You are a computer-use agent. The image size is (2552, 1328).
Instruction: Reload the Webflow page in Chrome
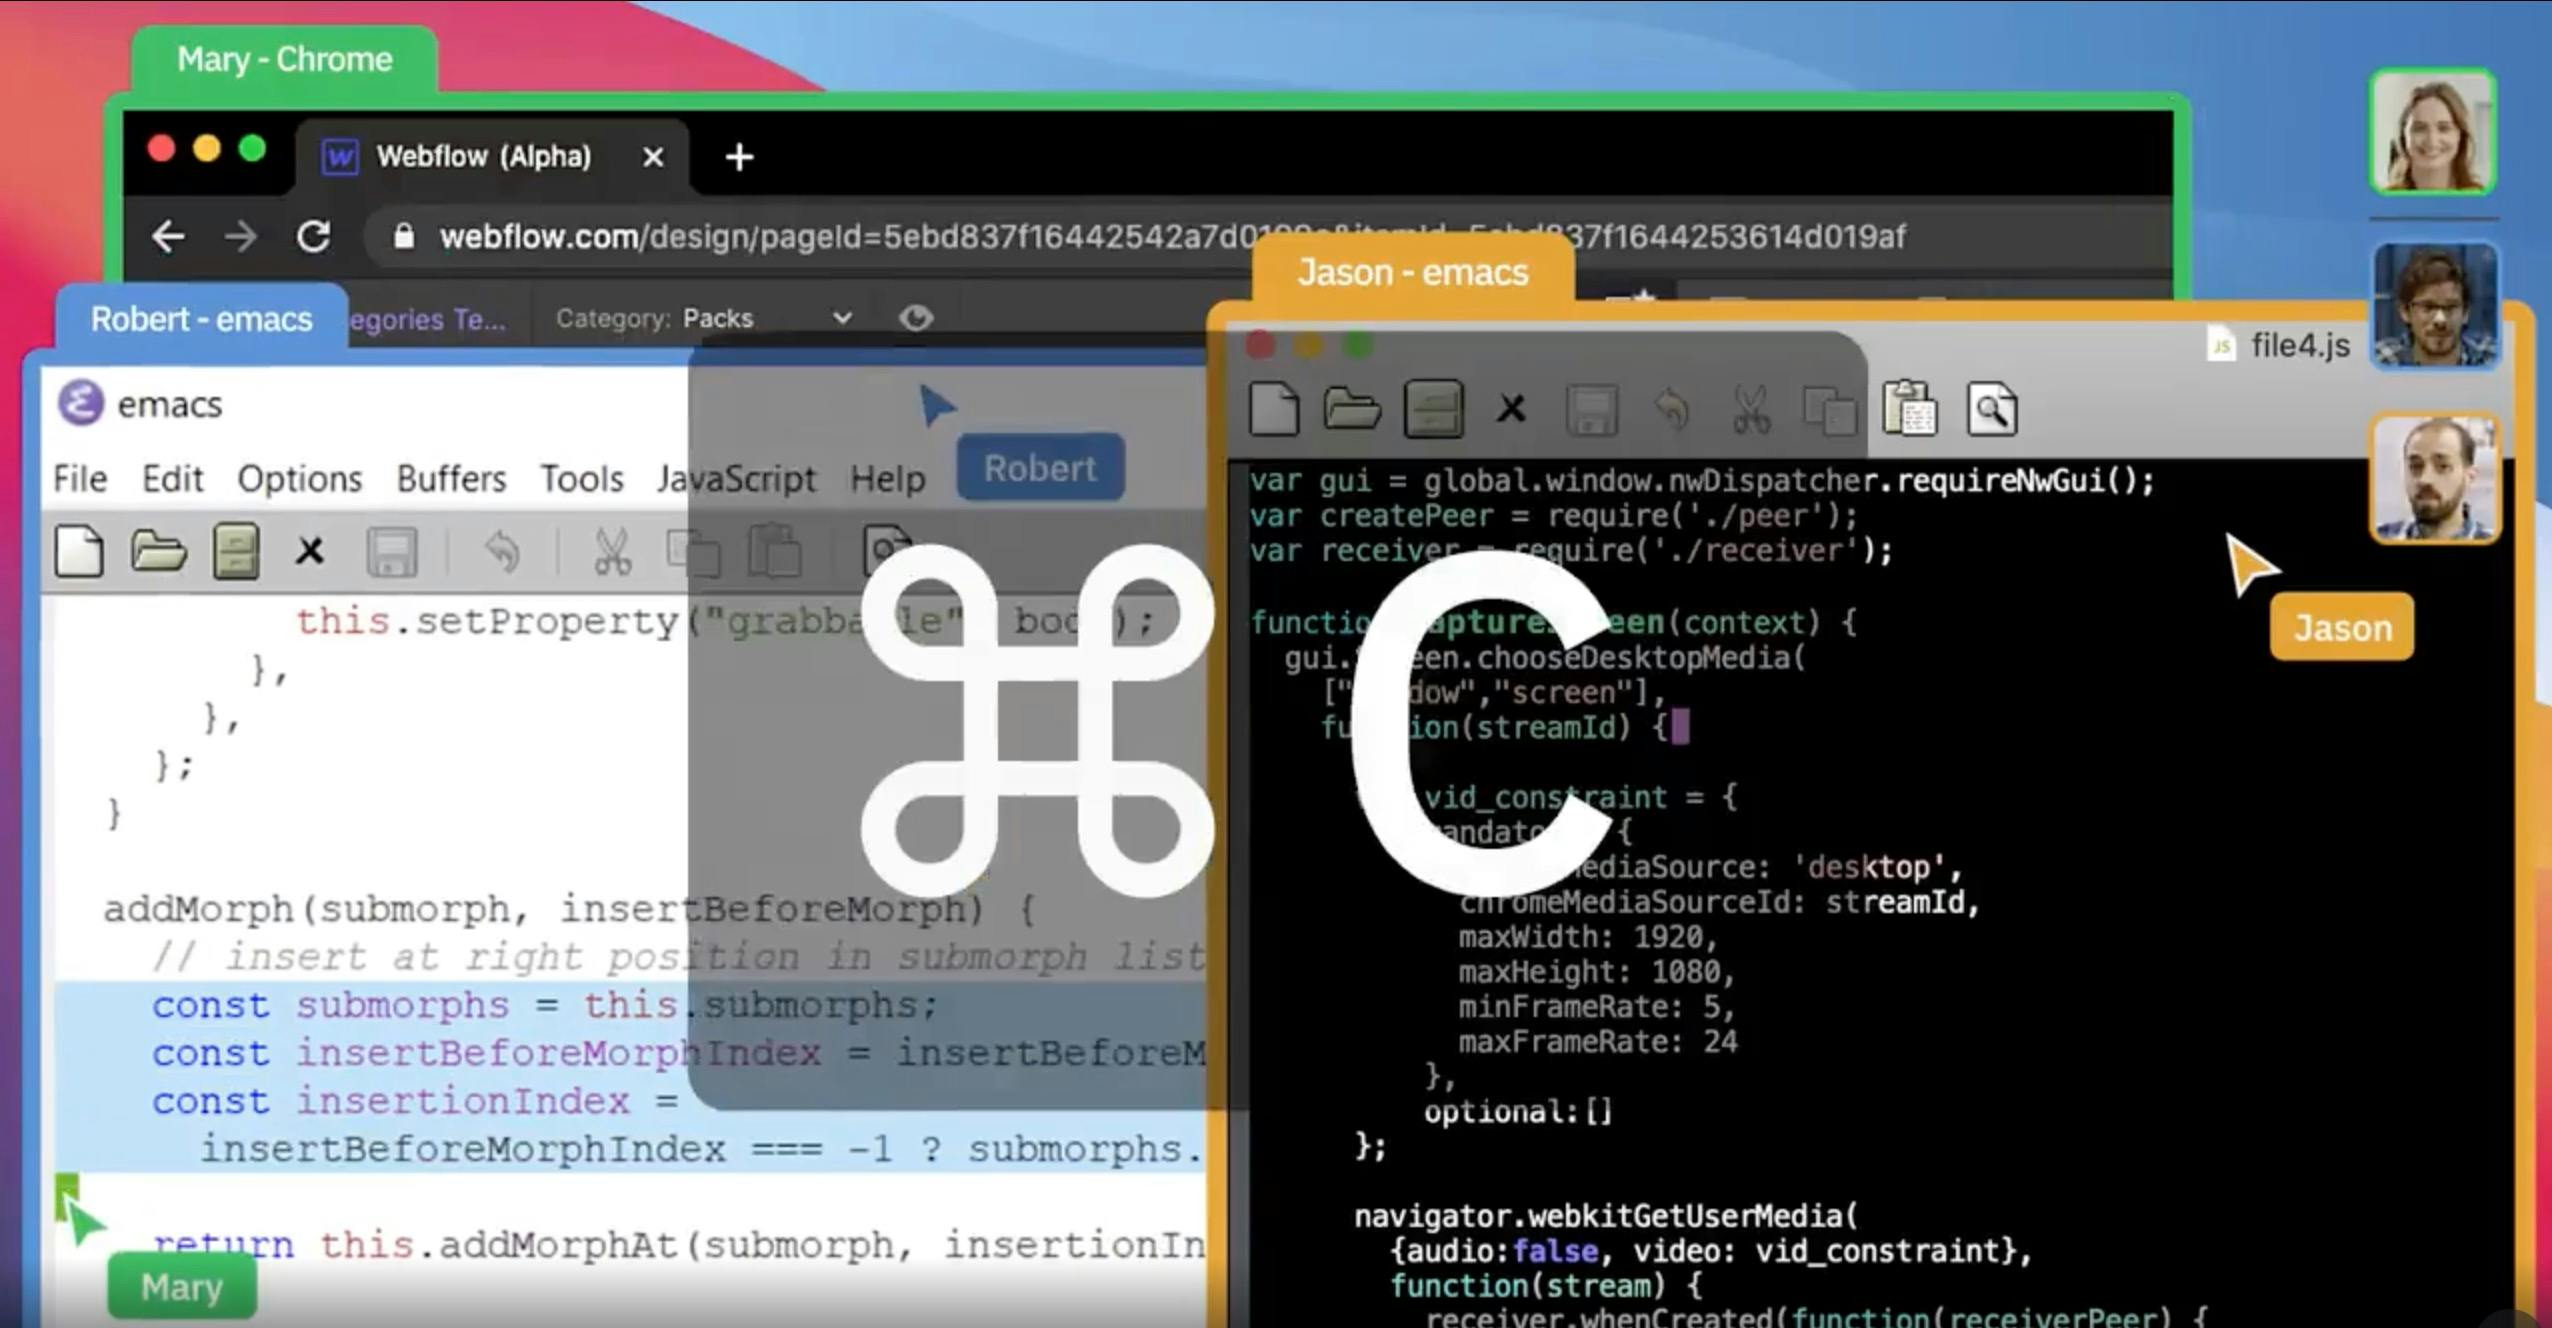coord(313,236)
